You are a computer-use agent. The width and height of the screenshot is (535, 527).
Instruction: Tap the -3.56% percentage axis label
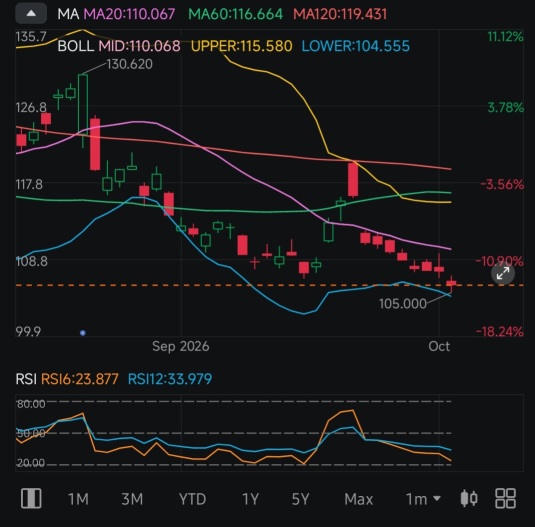click(502, 185)
